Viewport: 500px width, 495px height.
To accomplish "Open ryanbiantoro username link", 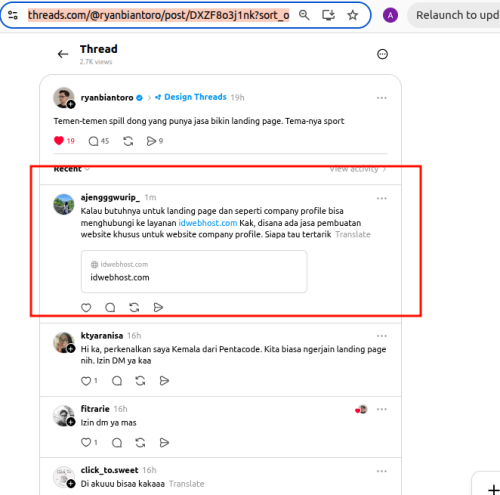I will pos(107,98).
